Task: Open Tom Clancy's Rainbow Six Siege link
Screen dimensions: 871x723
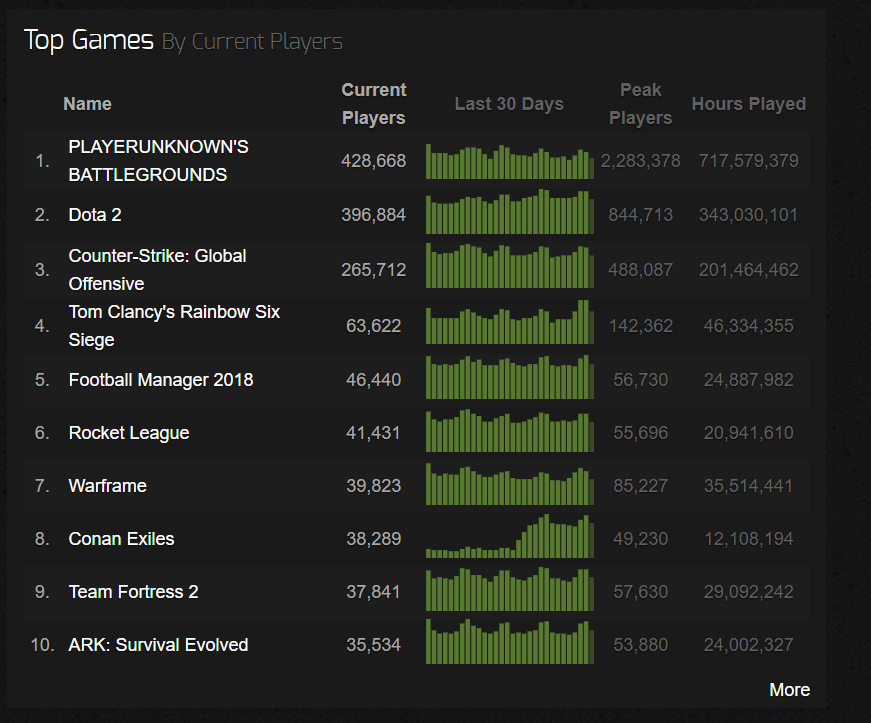Action: (x=174, y=326)
